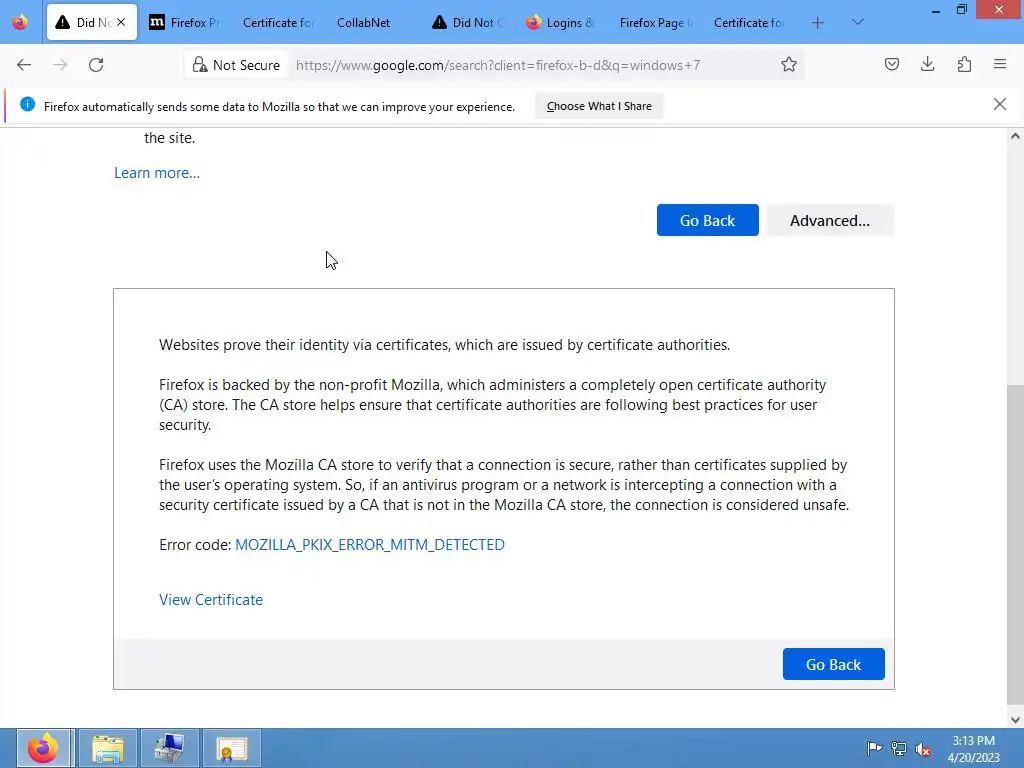Switch to the 'Firefox Page I' tab
Viewport: 1024px width, 768px height.
tap(654, 22)
